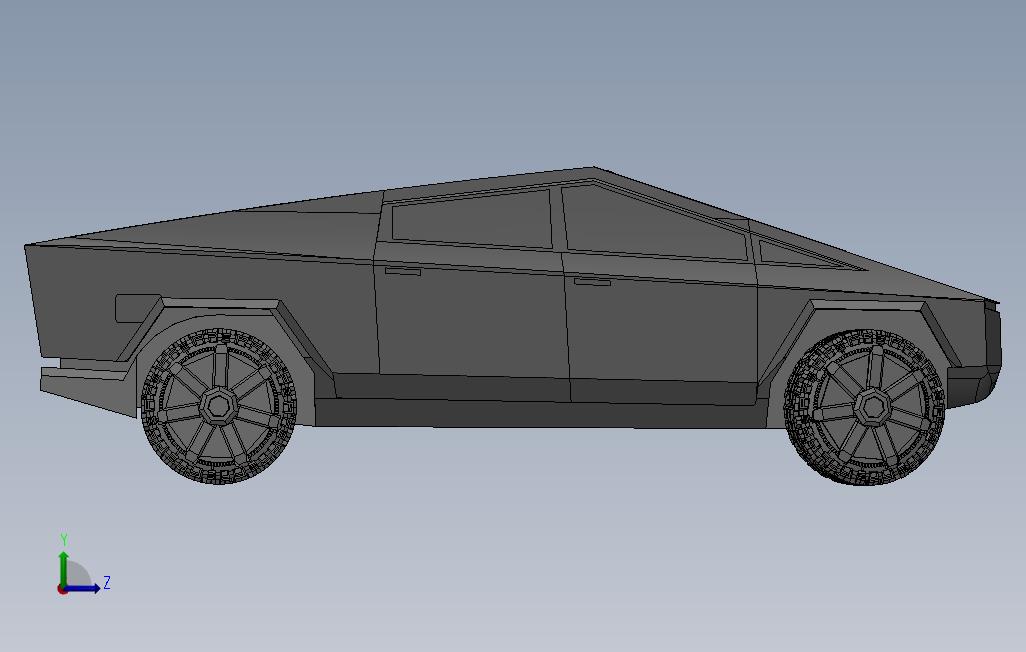Screen dimensions: 1026x652
Task: Select the front bumper face
Action: point(974,386)
